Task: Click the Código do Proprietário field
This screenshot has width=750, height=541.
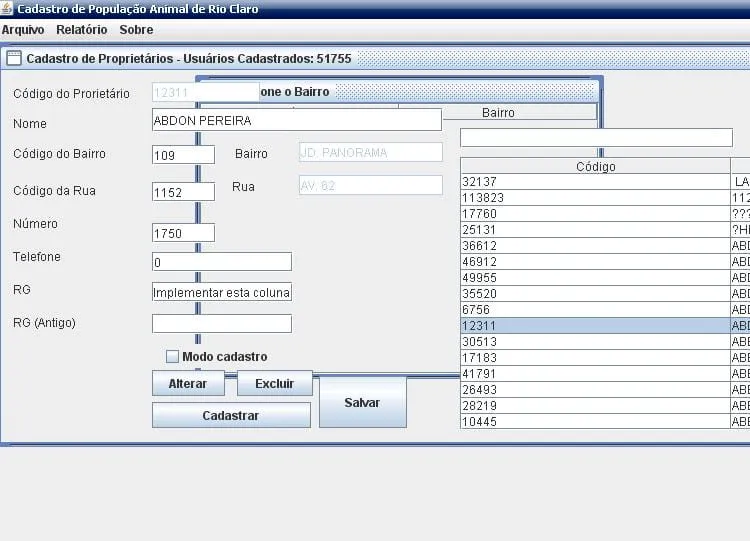Action: (206, 92)
